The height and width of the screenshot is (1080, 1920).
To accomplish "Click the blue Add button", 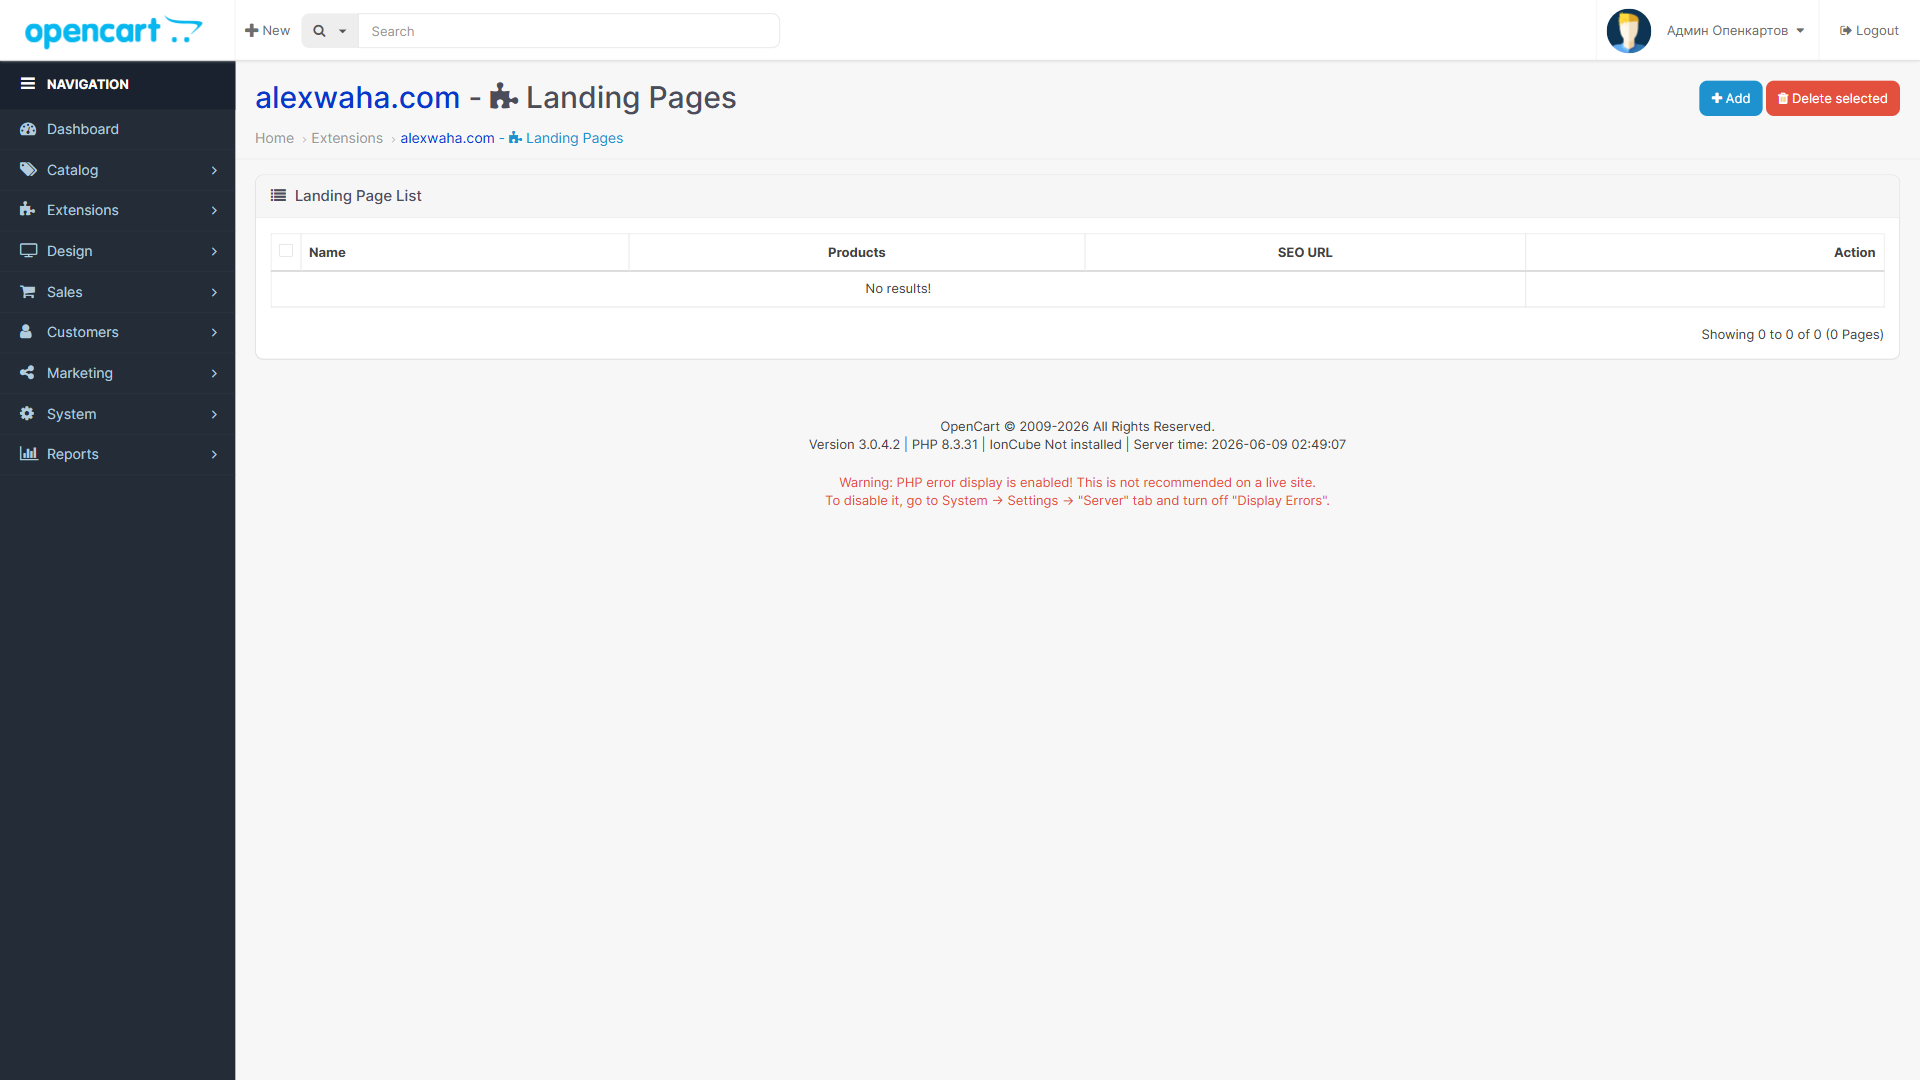I will point(1730,98).
